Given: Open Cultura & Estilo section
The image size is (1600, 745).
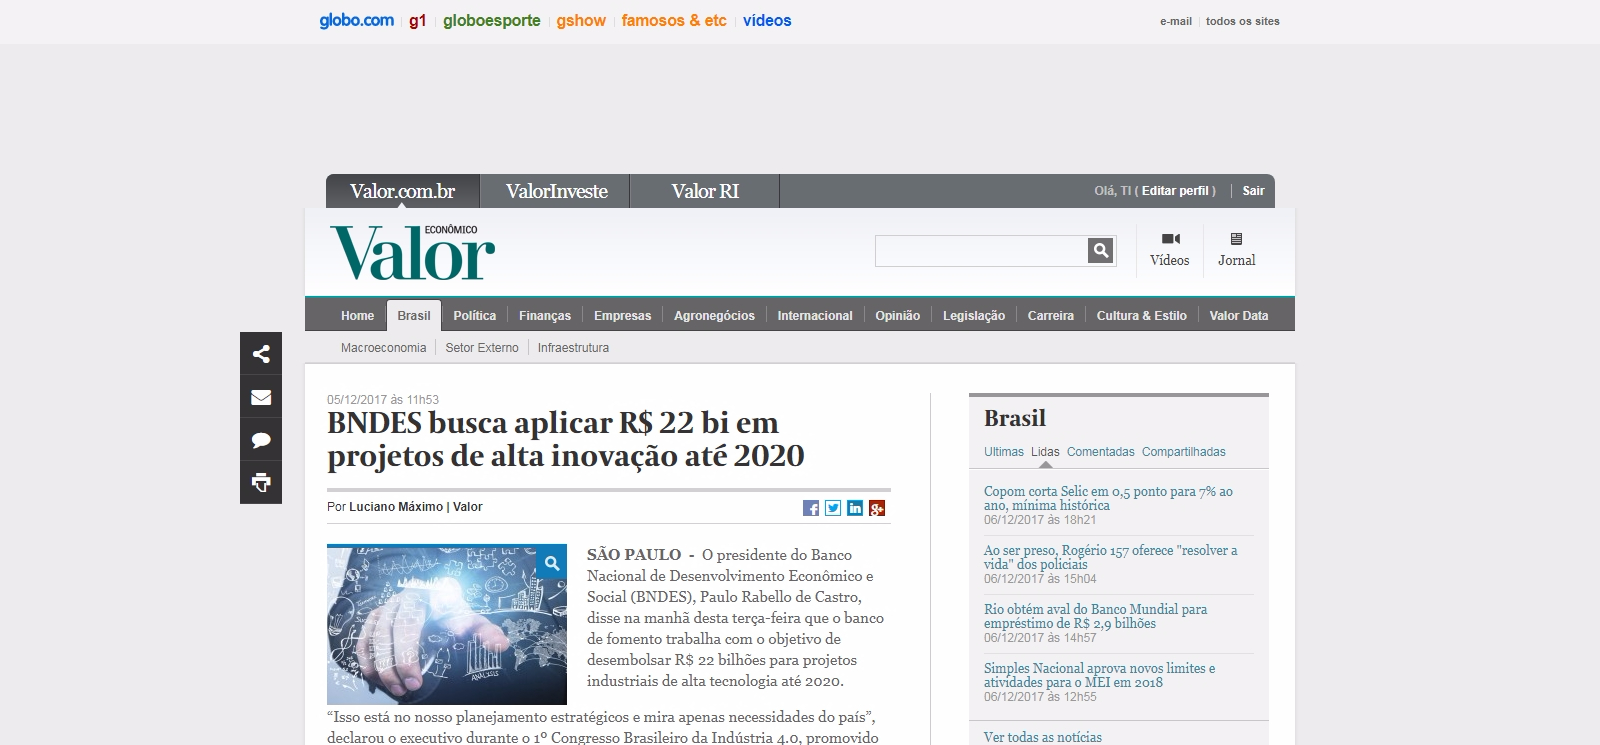Looking at the screenshot, I should coord(1142,316).
